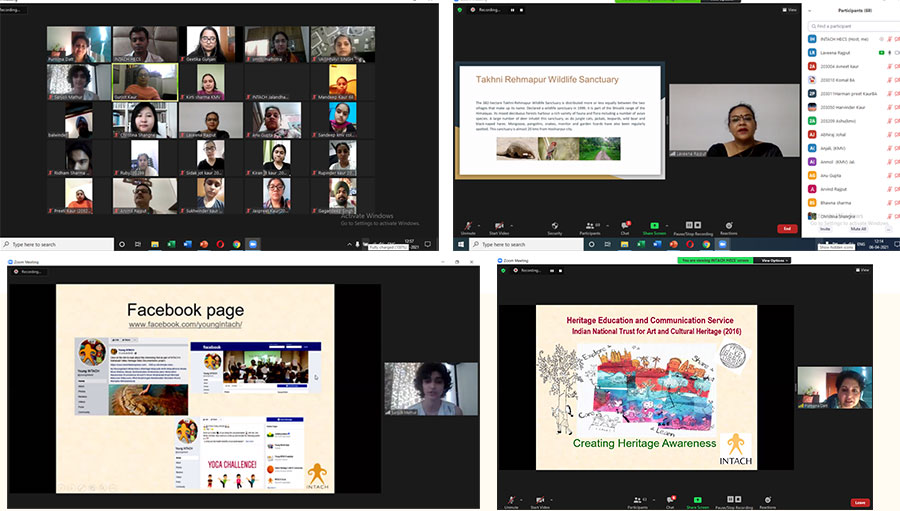900x511 pixels.
Task: Start Video in the Heritage Awareness Zoom window
Action: coord(540,502)
